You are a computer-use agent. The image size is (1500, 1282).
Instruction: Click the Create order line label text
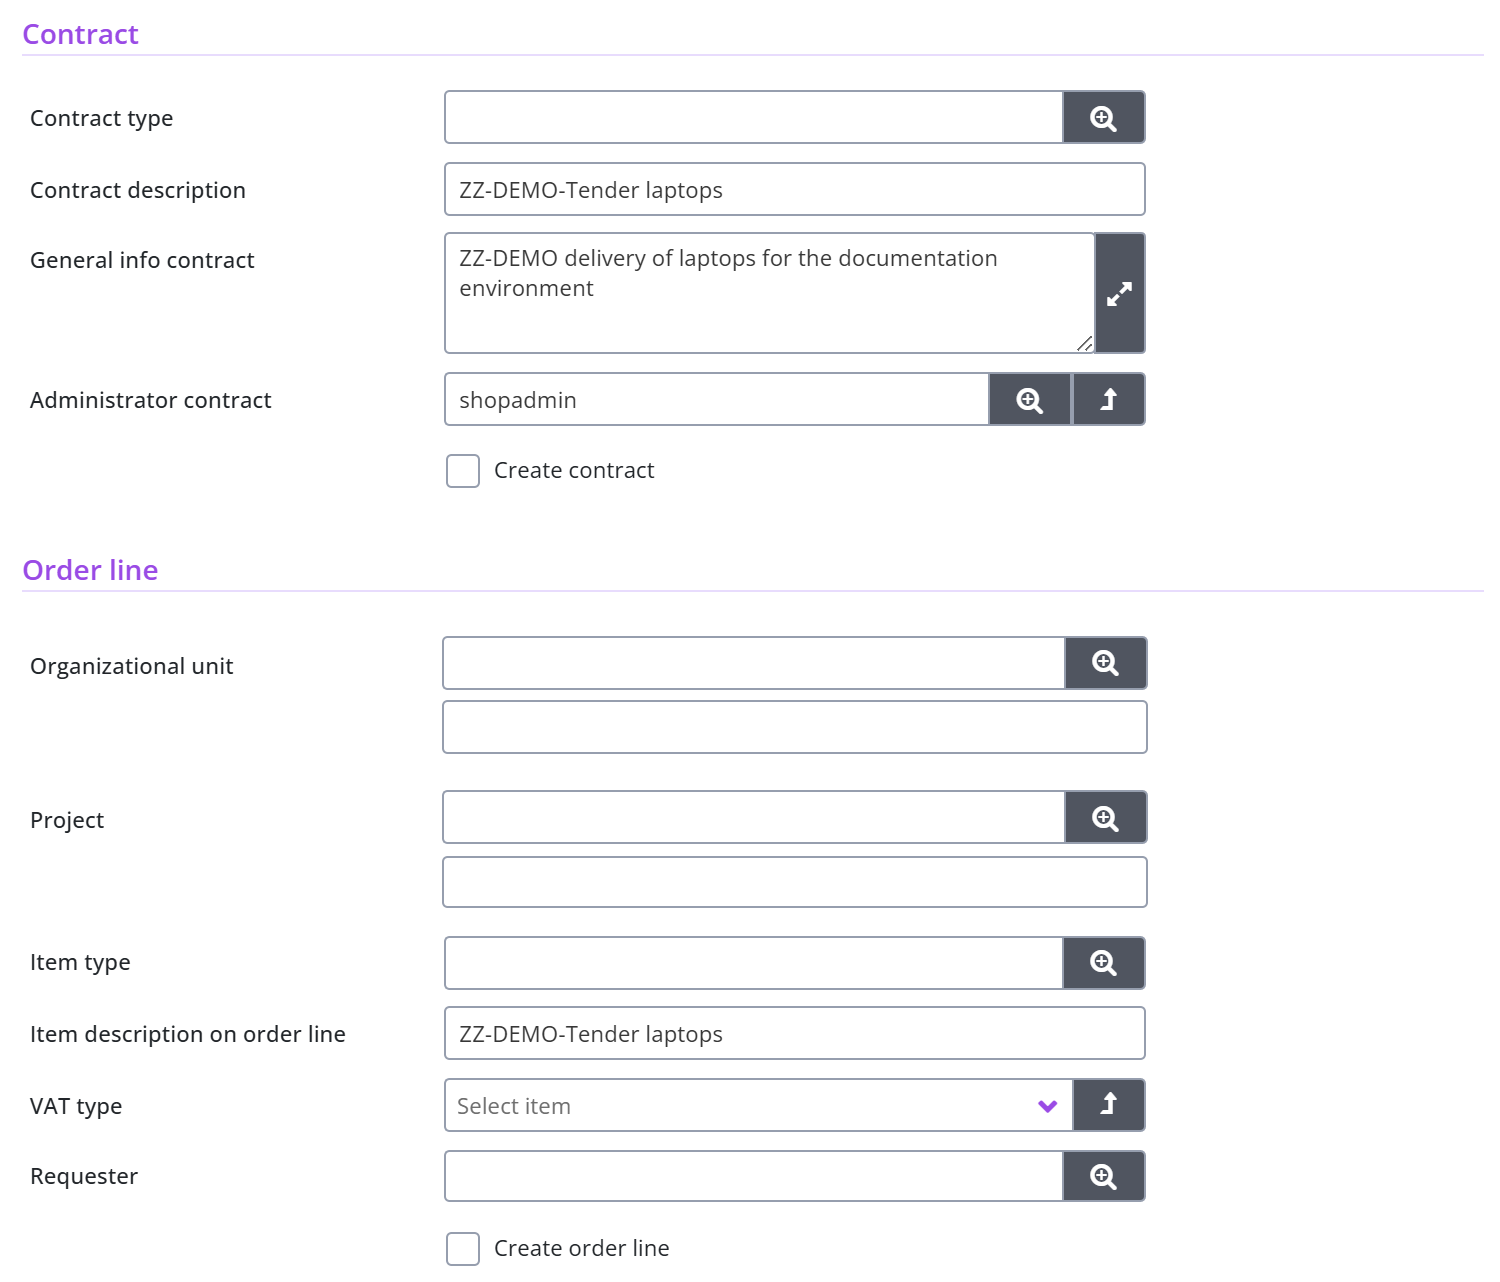tap(582, 1249)
